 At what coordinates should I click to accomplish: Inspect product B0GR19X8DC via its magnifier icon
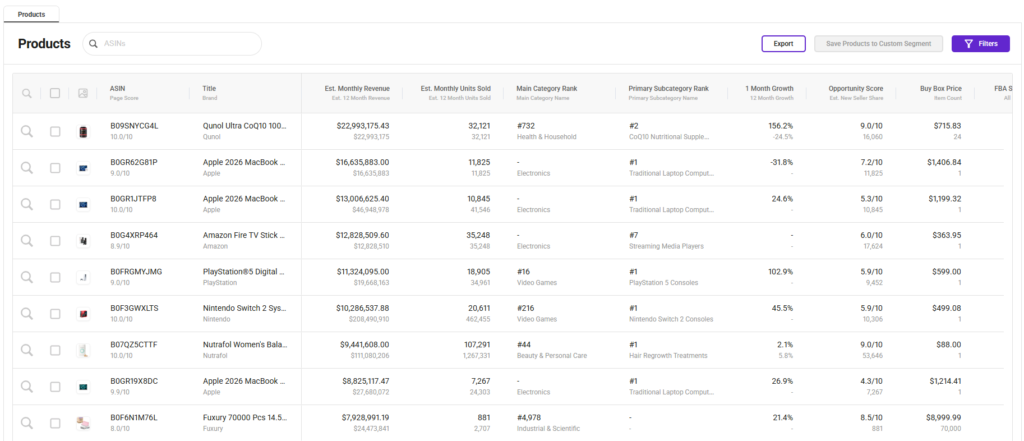pyautogui.click(x=27, y=387)
